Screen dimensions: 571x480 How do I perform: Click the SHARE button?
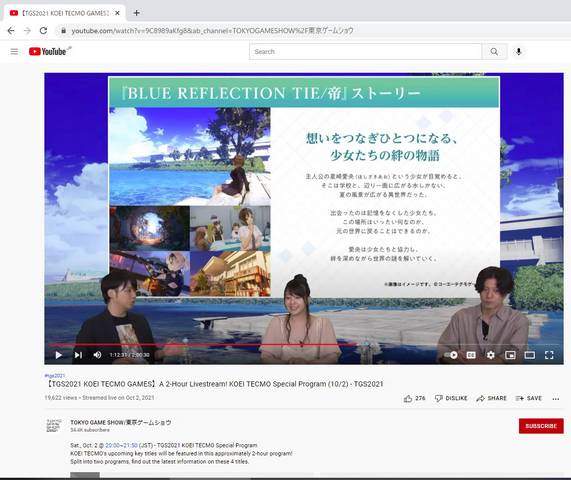[x=492, y=398]
